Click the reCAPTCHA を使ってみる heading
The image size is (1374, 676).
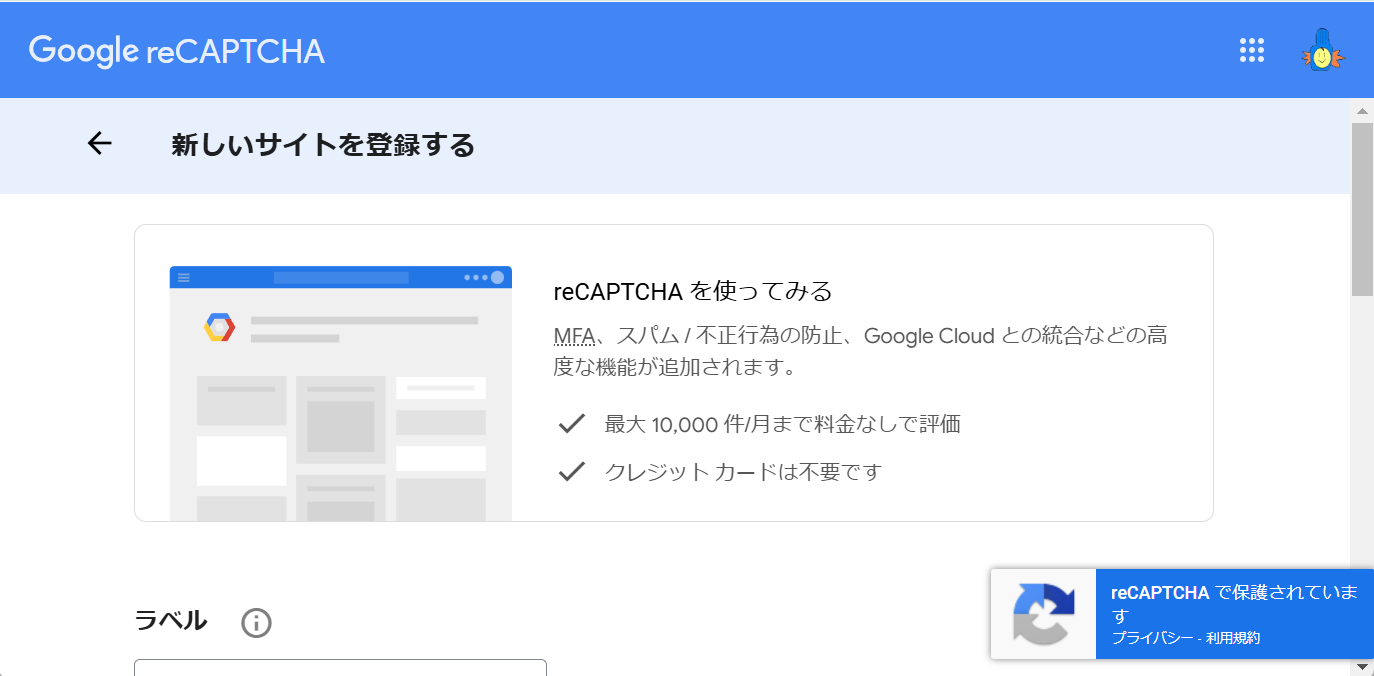[693, 292]
